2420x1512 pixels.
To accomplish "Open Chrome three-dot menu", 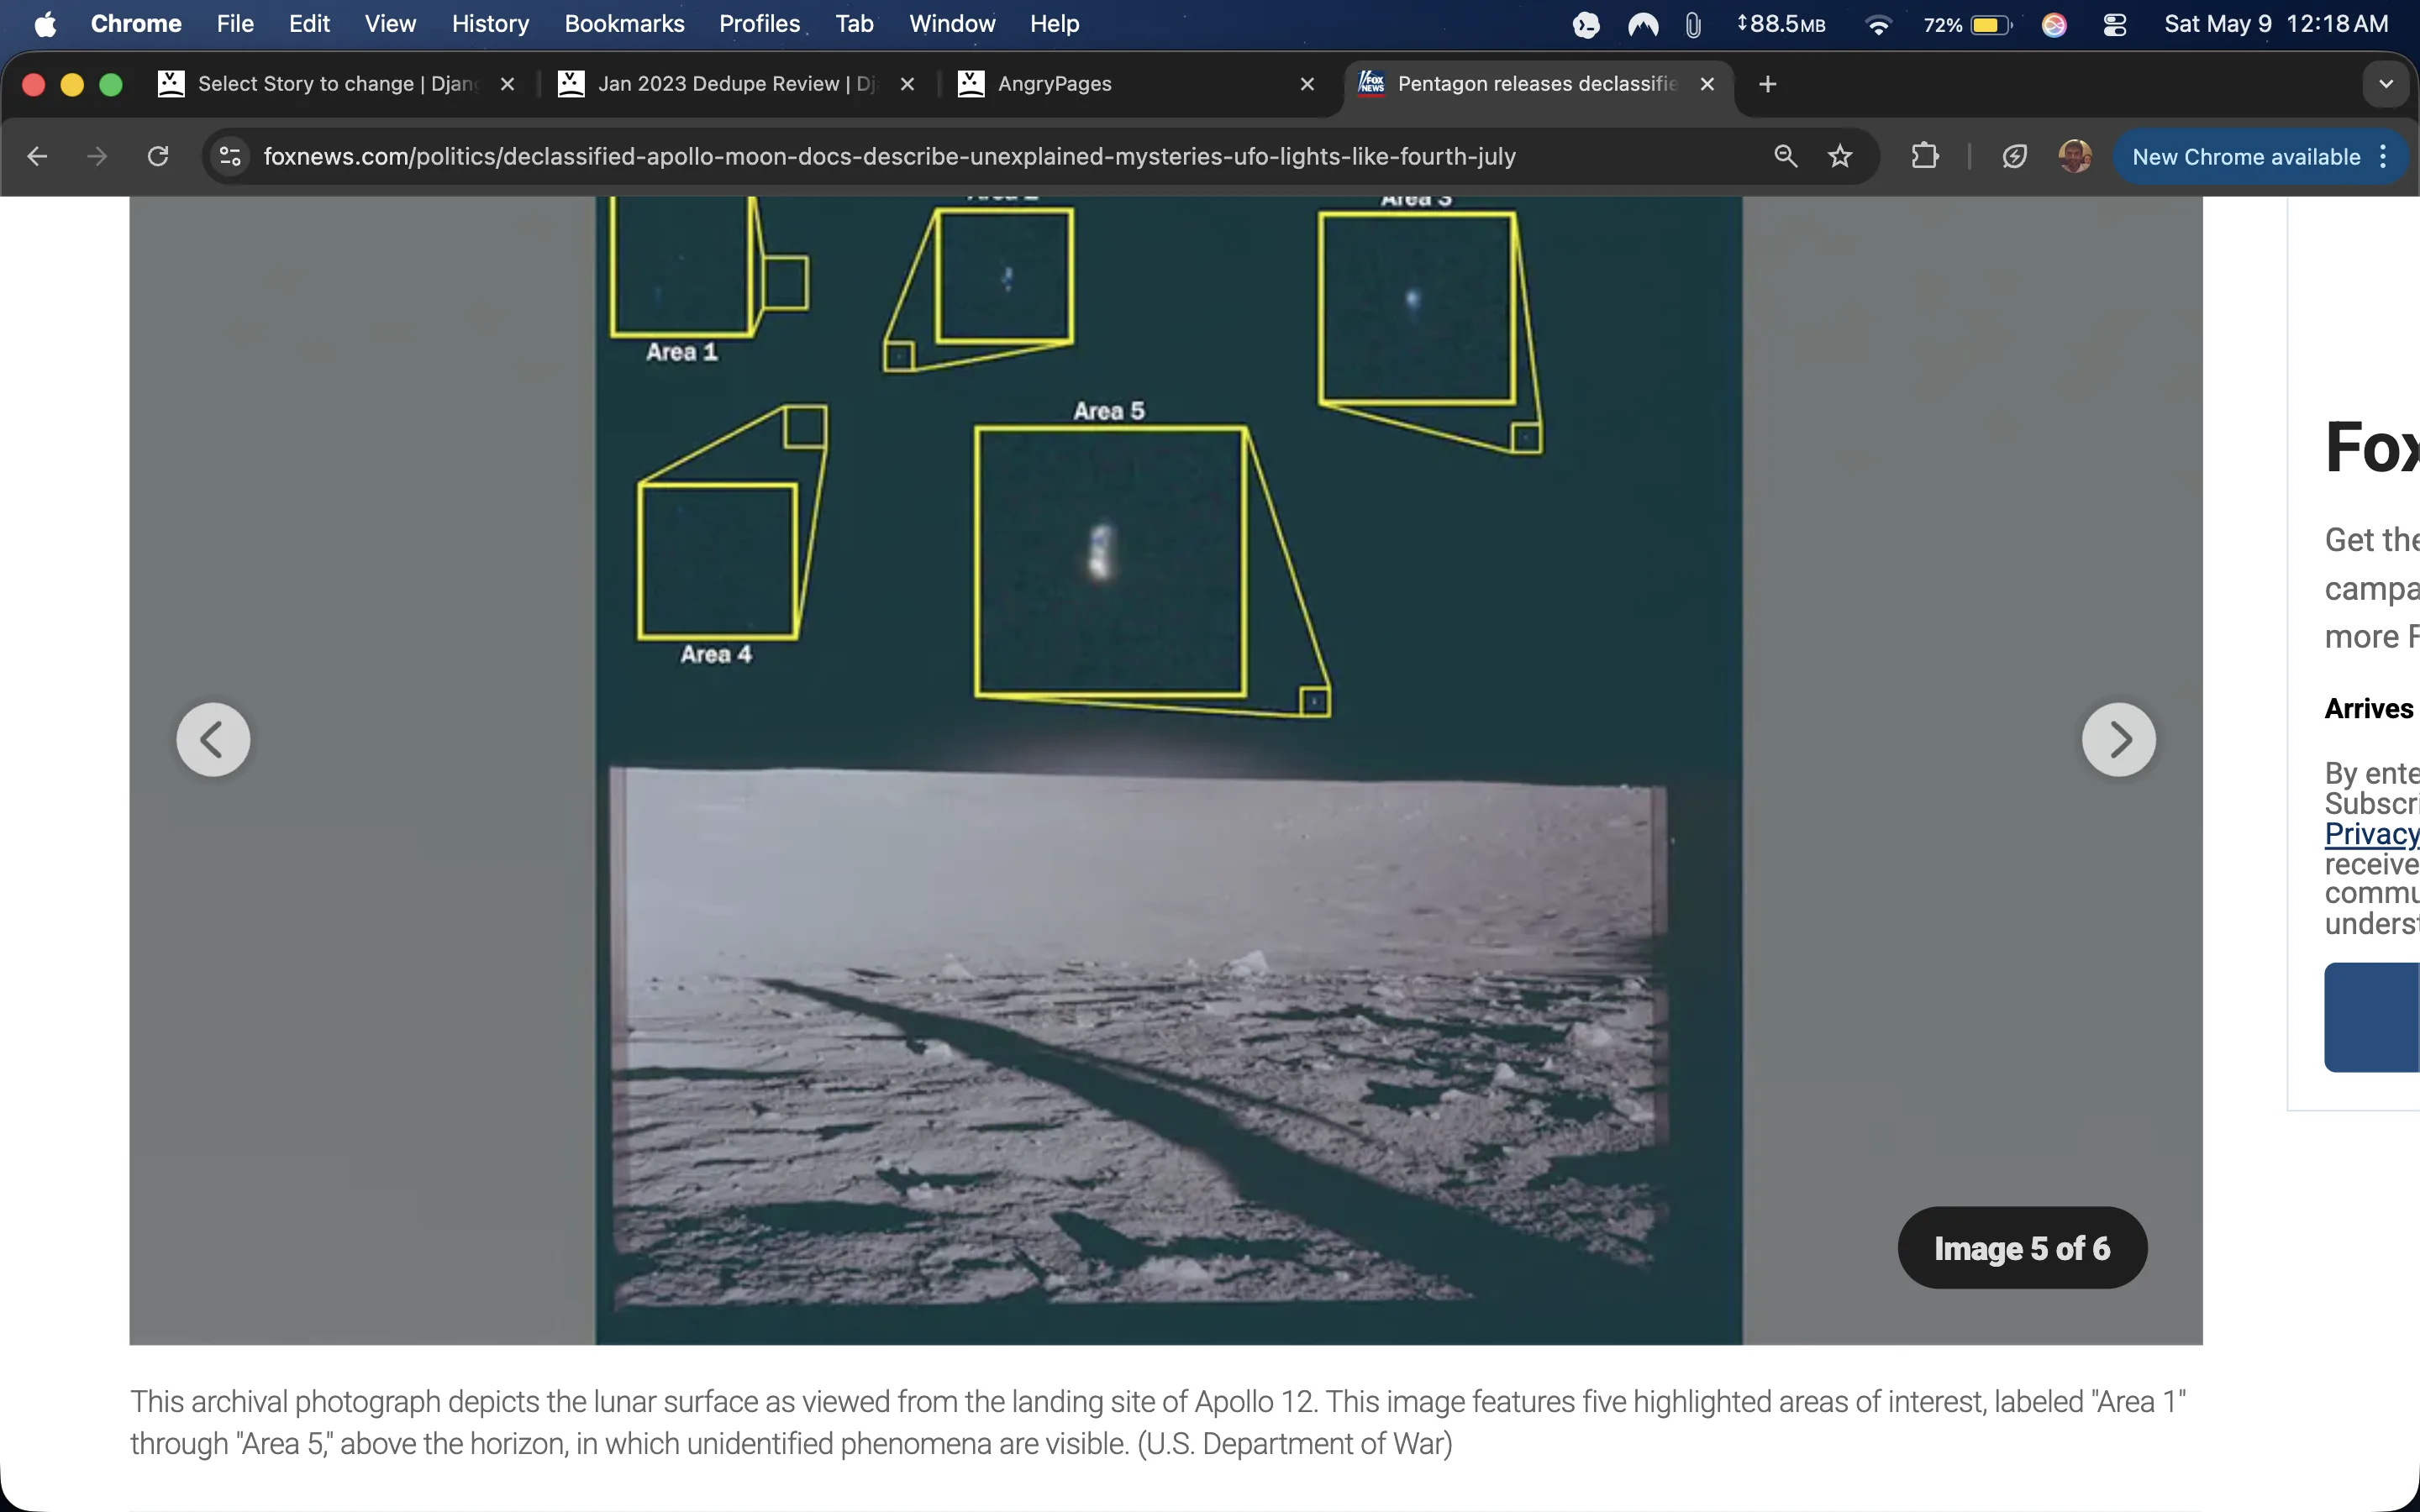I will (2384, 156).
